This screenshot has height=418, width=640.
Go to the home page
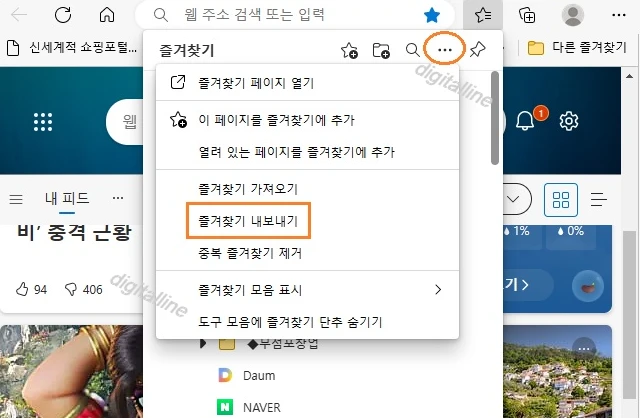coord(107,15)
